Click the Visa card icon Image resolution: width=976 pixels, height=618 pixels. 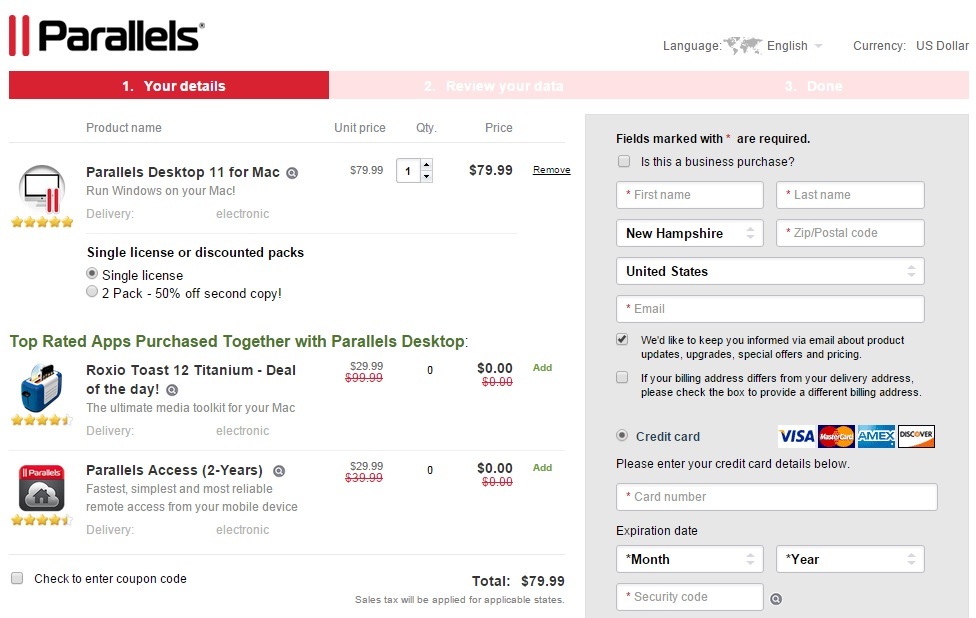797,436
